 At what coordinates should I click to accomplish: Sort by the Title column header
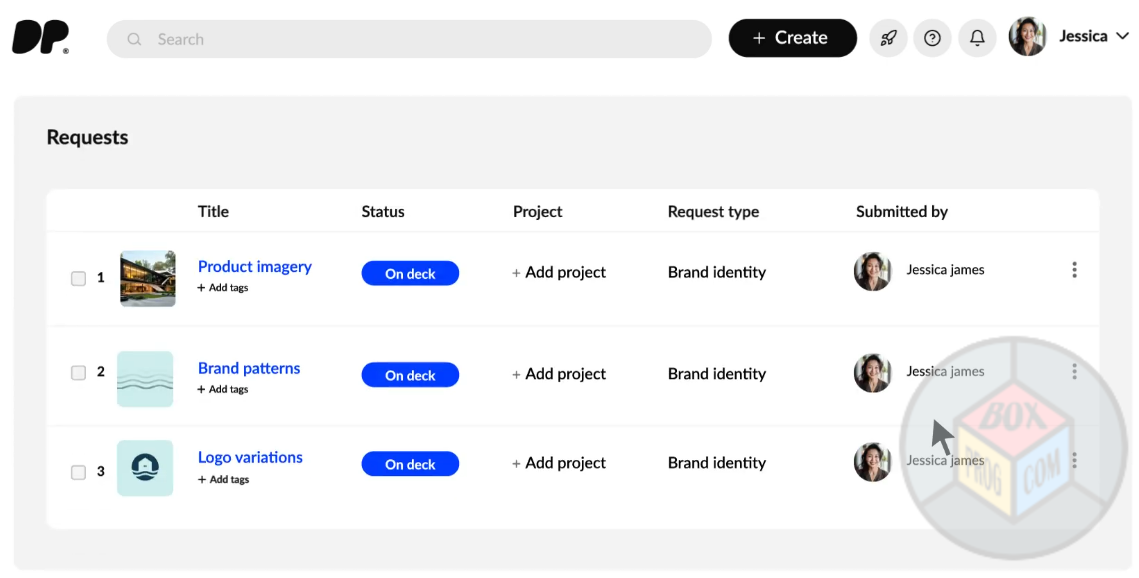click(x=213, y=212)
